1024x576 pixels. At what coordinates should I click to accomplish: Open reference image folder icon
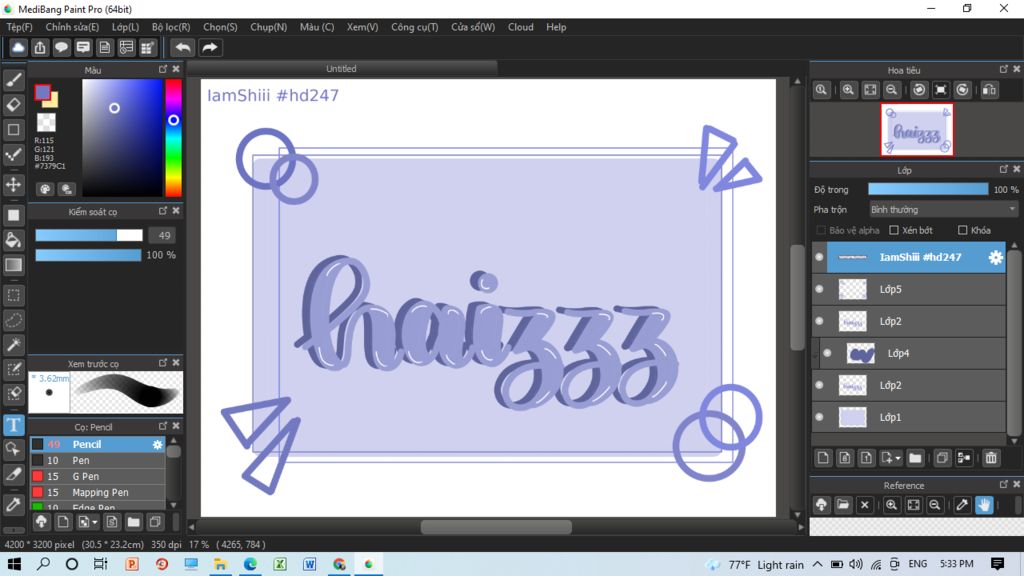click(x=843, y=505)
